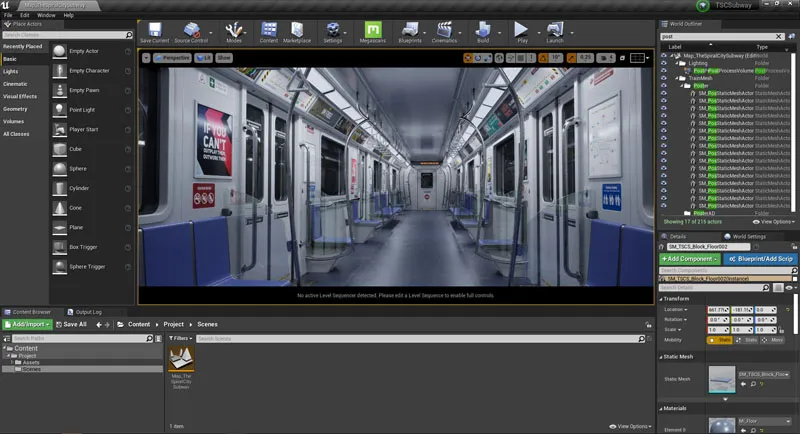Toggle visibility eye for Lighting folder
Screen dimensions: 800x434
(x=663, y=63)
